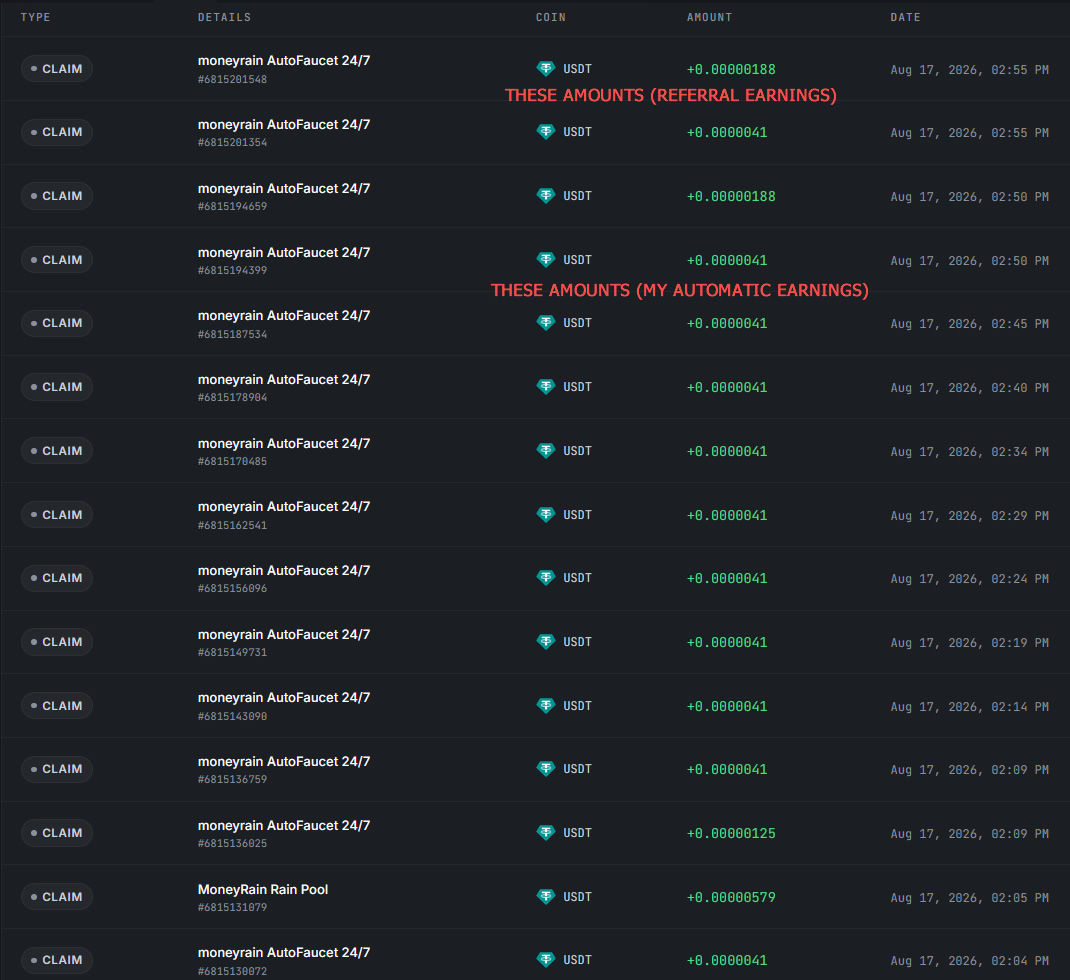Click the +0.0000041 amount for transaction #6815187534
This screenshot has width=1070, height=980.
point(727,323)
